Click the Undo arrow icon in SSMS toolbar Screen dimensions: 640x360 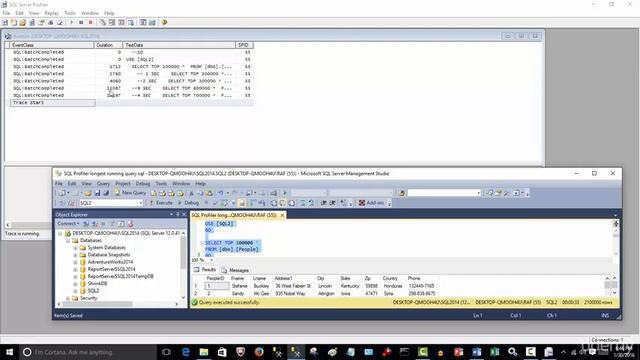click(x=220, y=193)
